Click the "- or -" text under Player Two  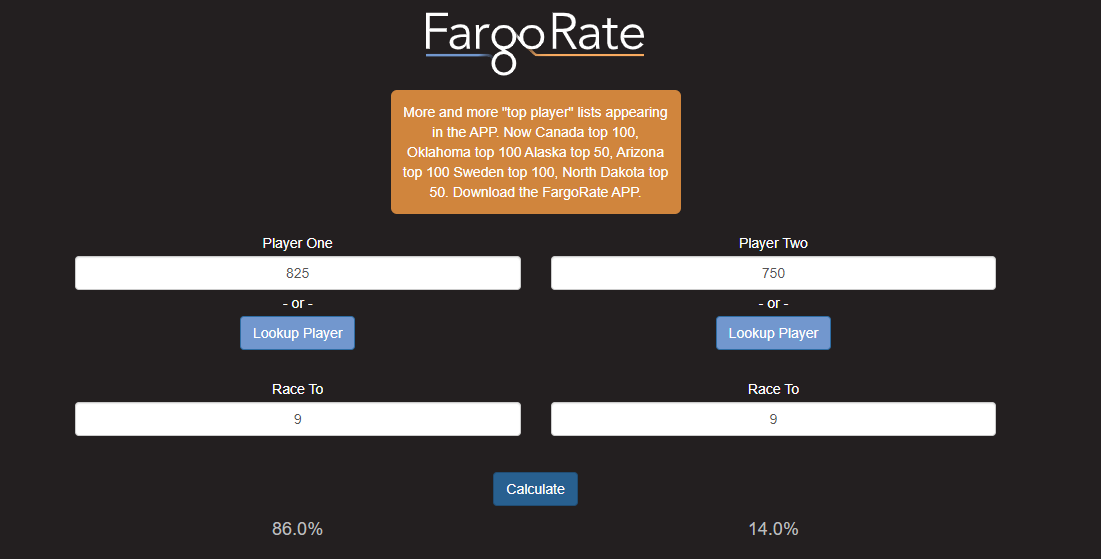[x=773, y=303]
